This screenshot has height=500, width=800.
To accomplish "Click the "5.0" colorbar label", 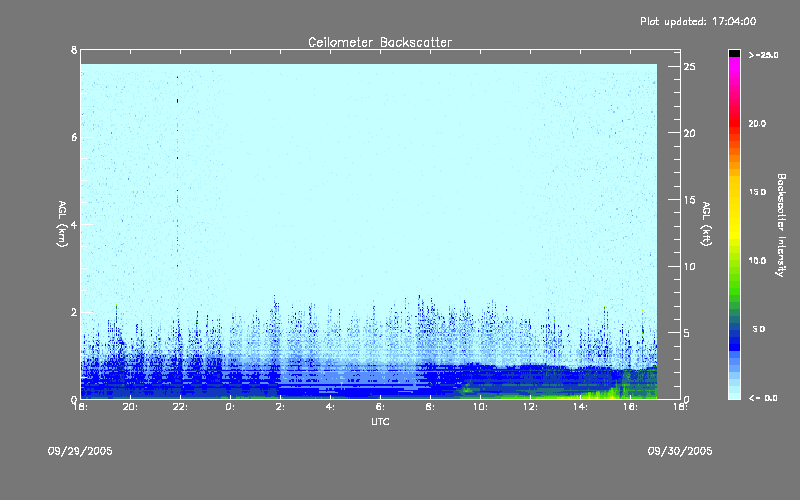I will point(759,329).
